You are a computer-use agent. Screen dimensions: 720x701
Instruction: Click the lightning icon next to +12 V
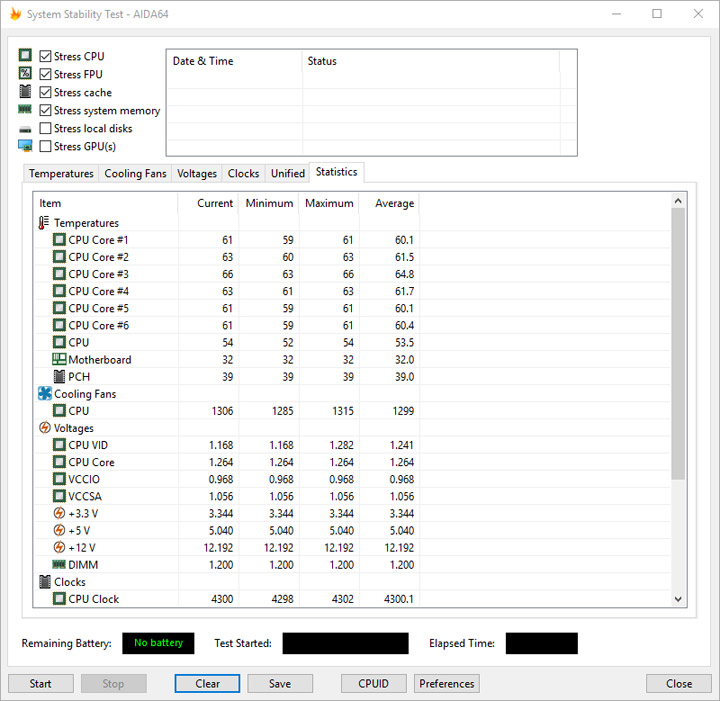click(x=59, y=547)
